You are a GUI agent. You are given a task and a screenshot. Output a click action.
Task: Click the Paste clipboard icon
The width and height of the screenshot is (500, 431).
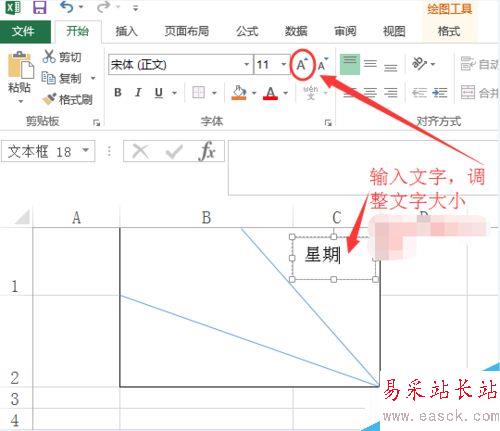point(21,64)
